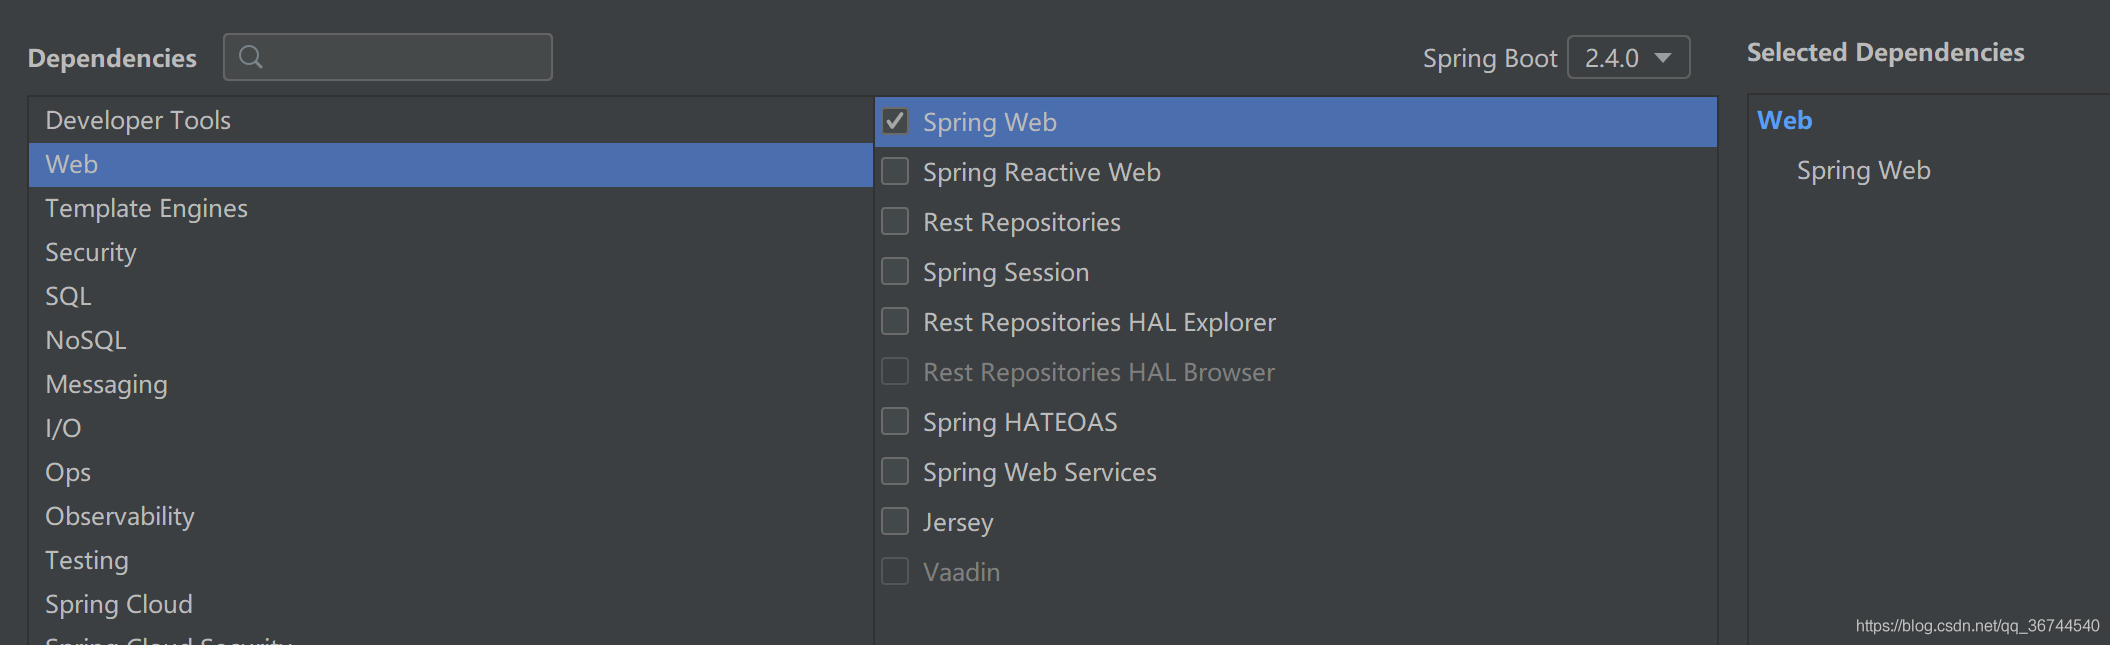Click the Web heading in Selected Dependencies
This screenshot has width=2110, height=645.
pyautogui.click(x=1784, y=121)
